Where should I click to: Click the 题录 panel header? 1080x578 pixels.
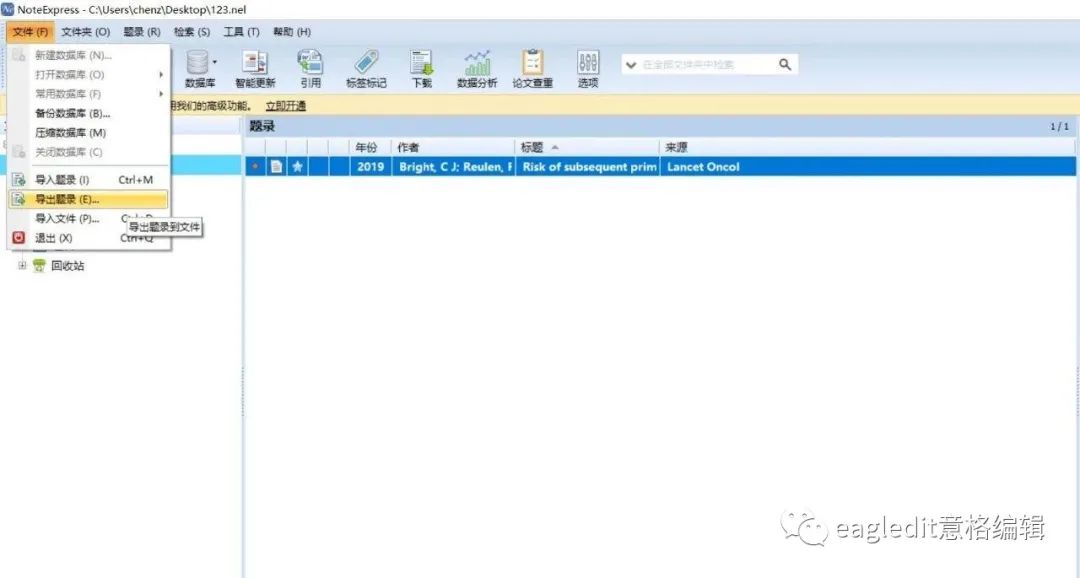point(660,126)
